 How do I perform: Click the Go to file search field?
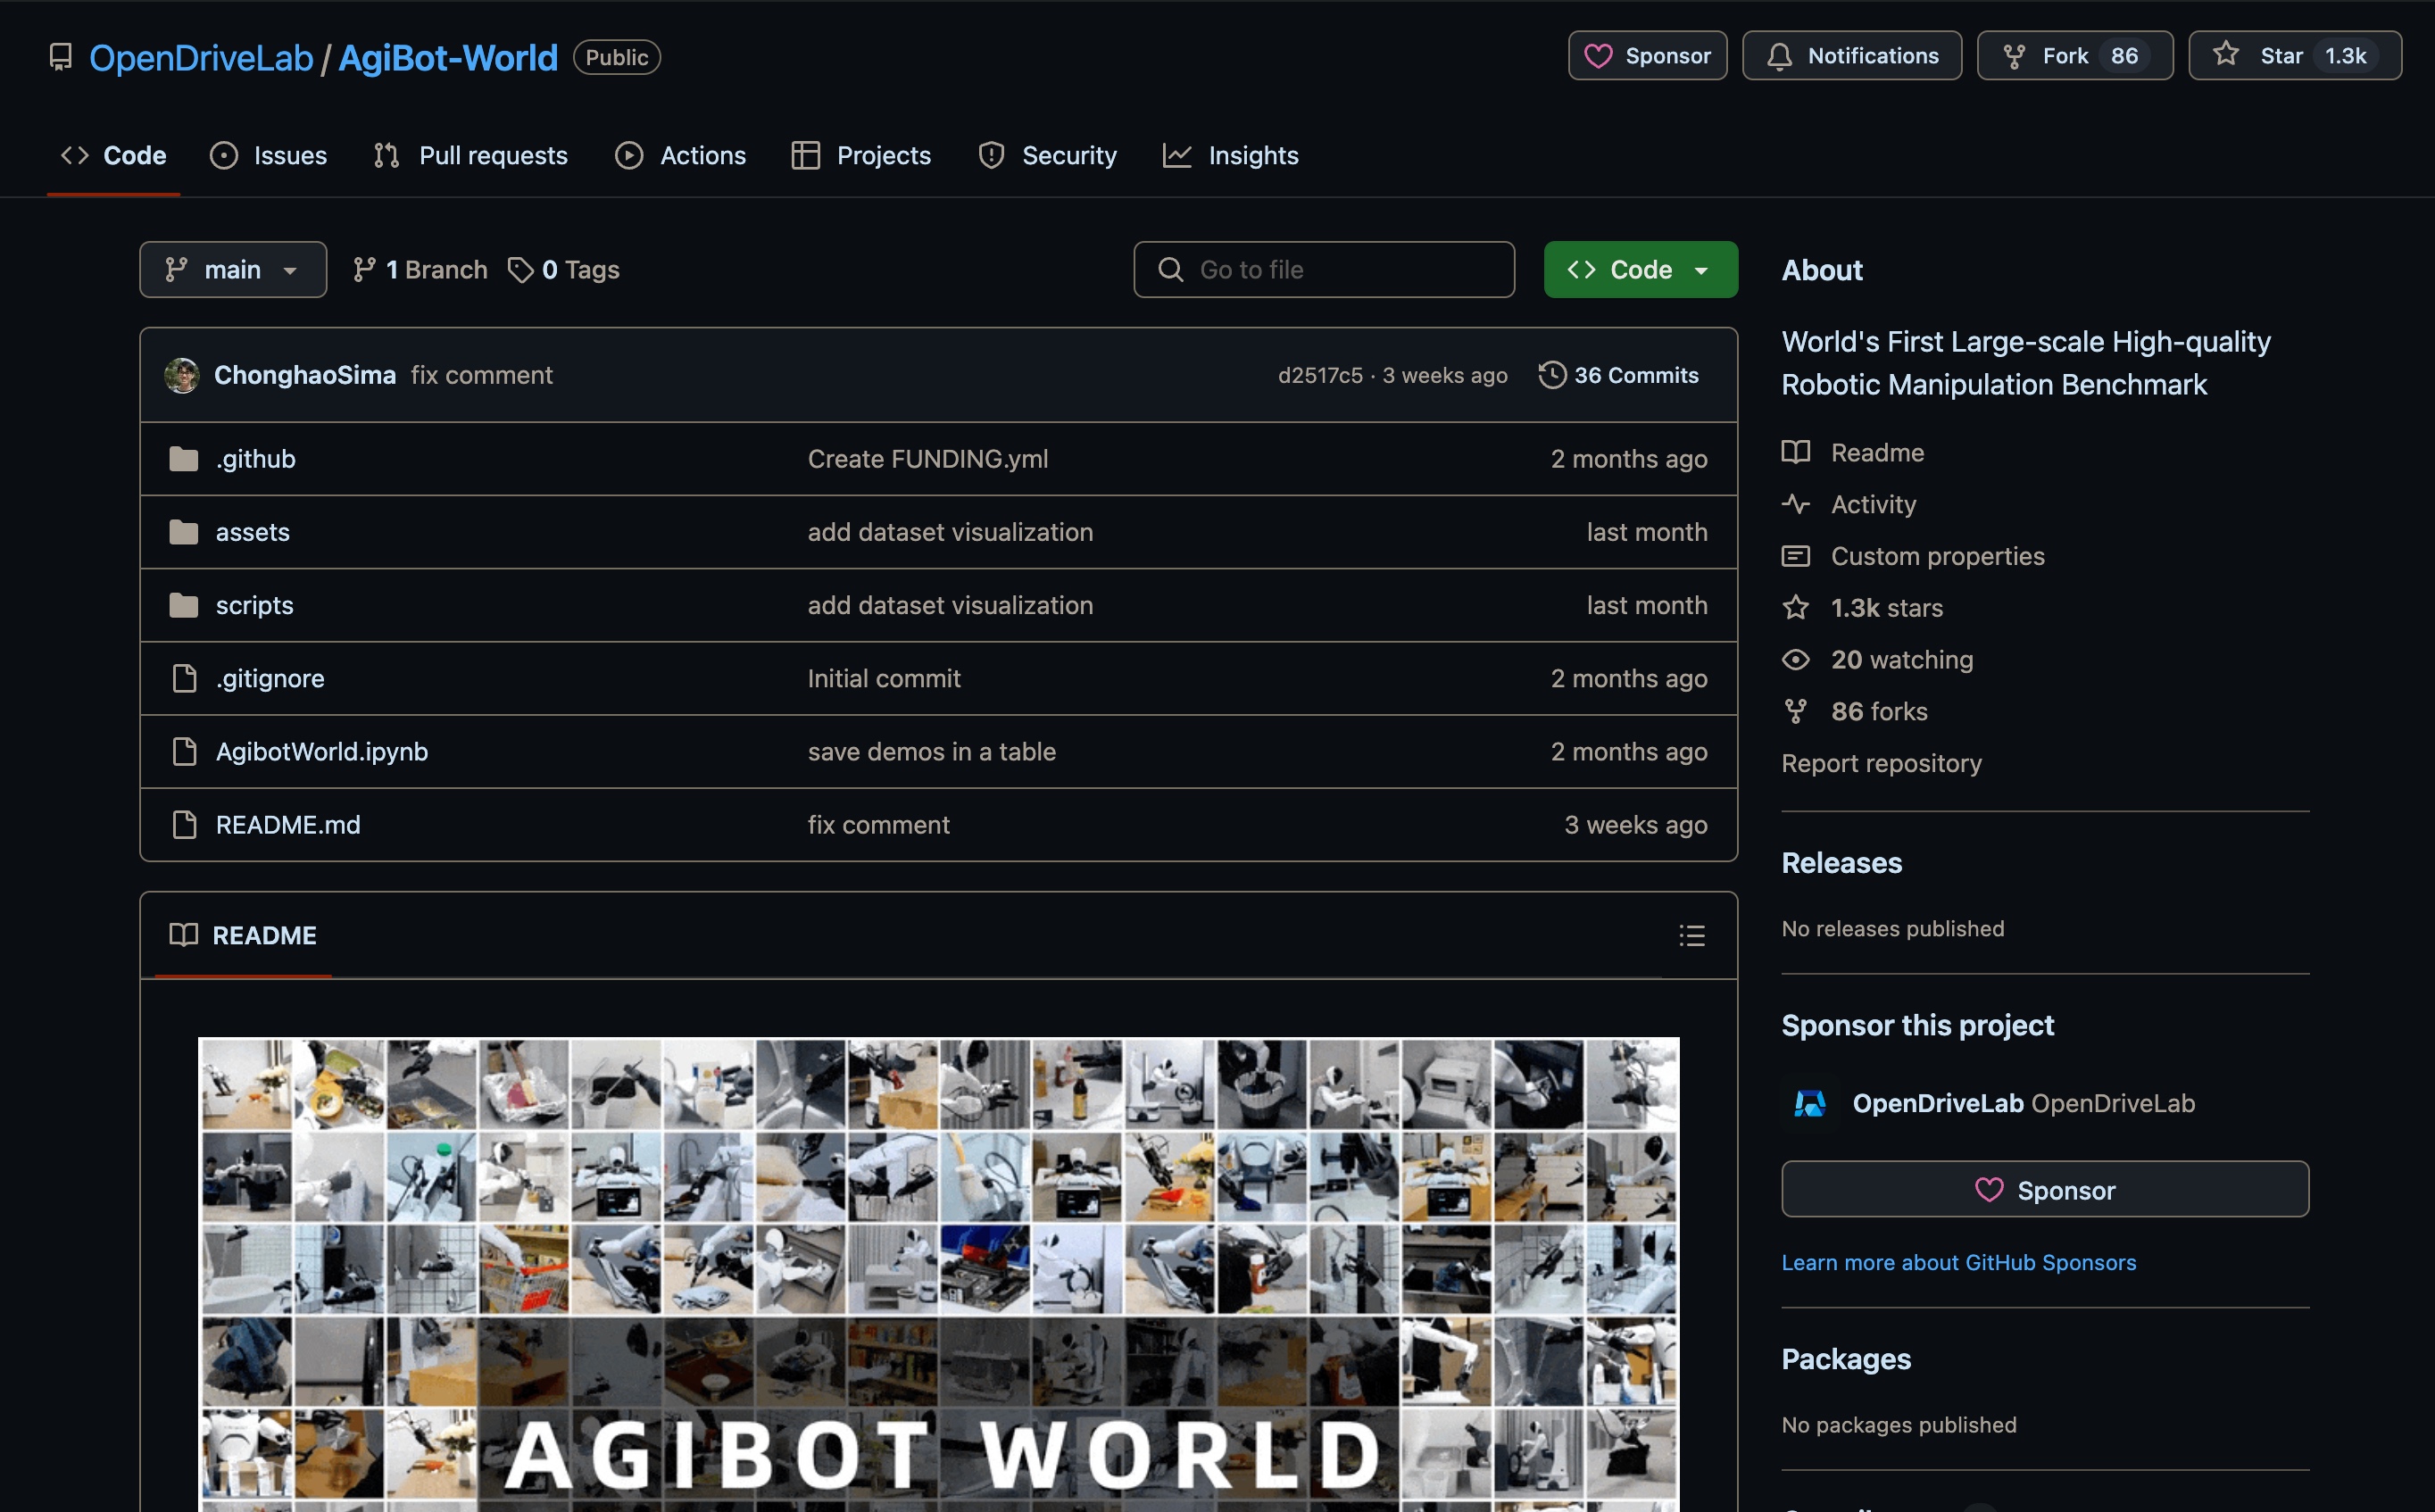1323,270
